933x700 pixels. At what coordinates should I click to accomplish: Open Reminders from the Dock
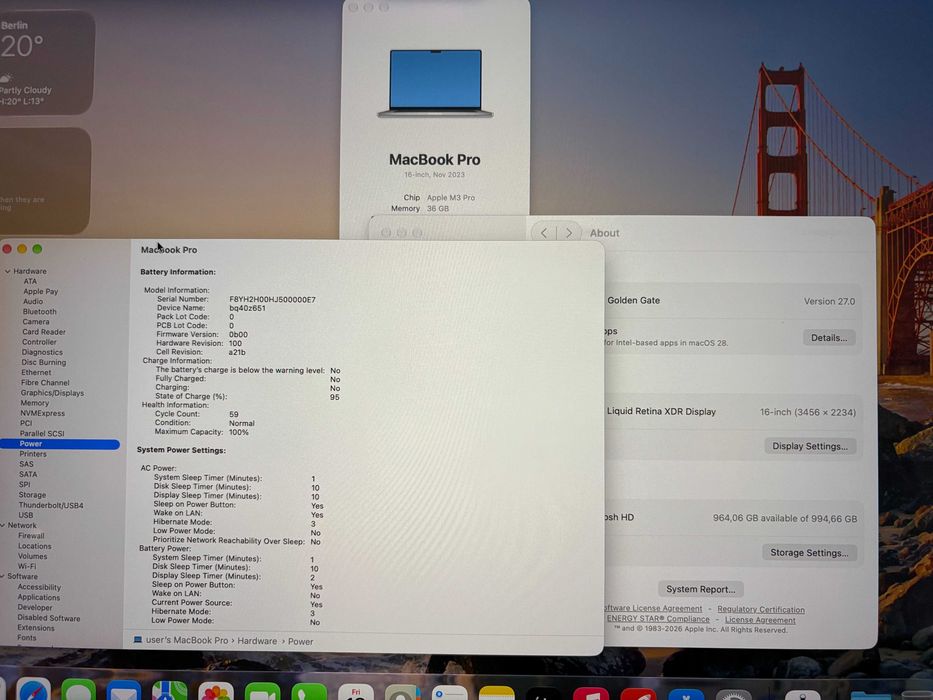pos(450,693)
